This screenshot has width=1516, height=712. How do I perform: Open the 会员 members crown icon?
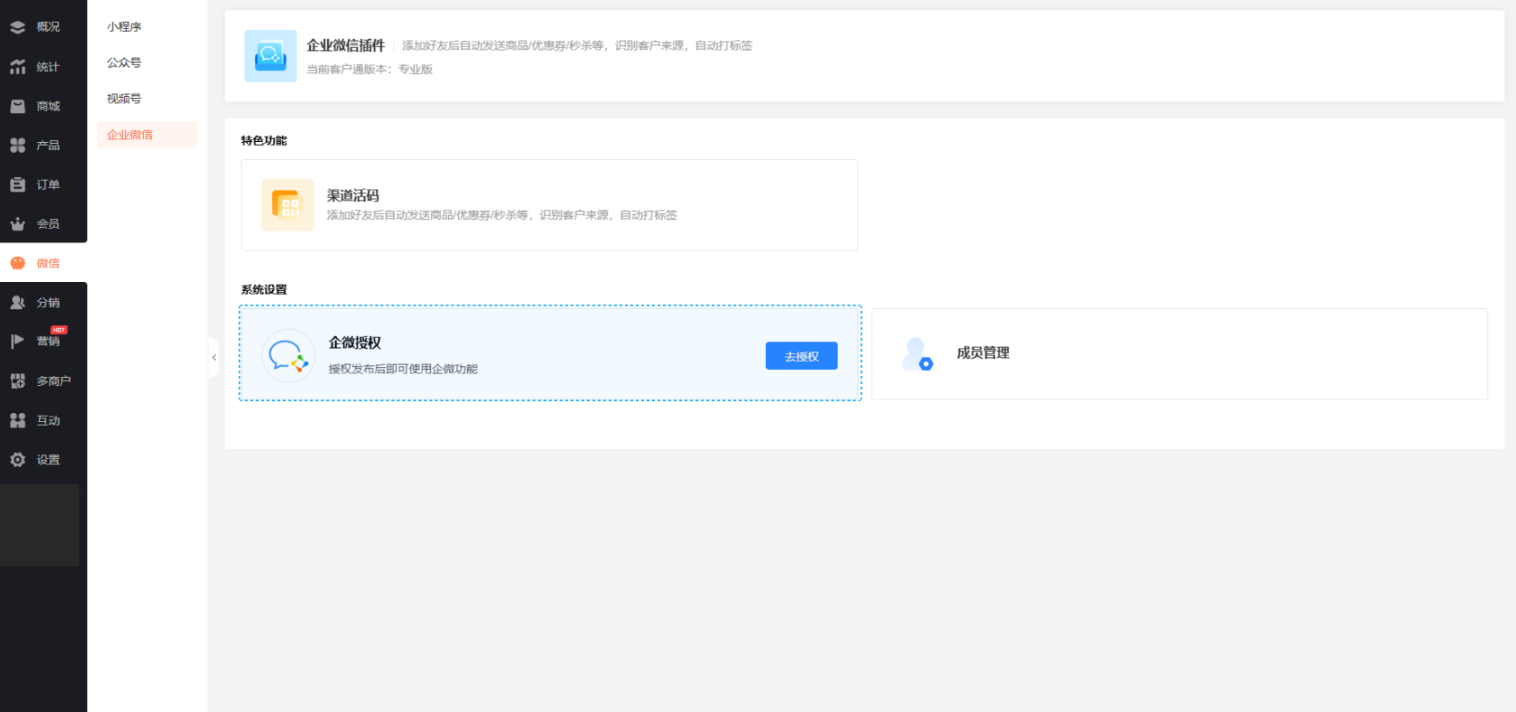[18, 224]
